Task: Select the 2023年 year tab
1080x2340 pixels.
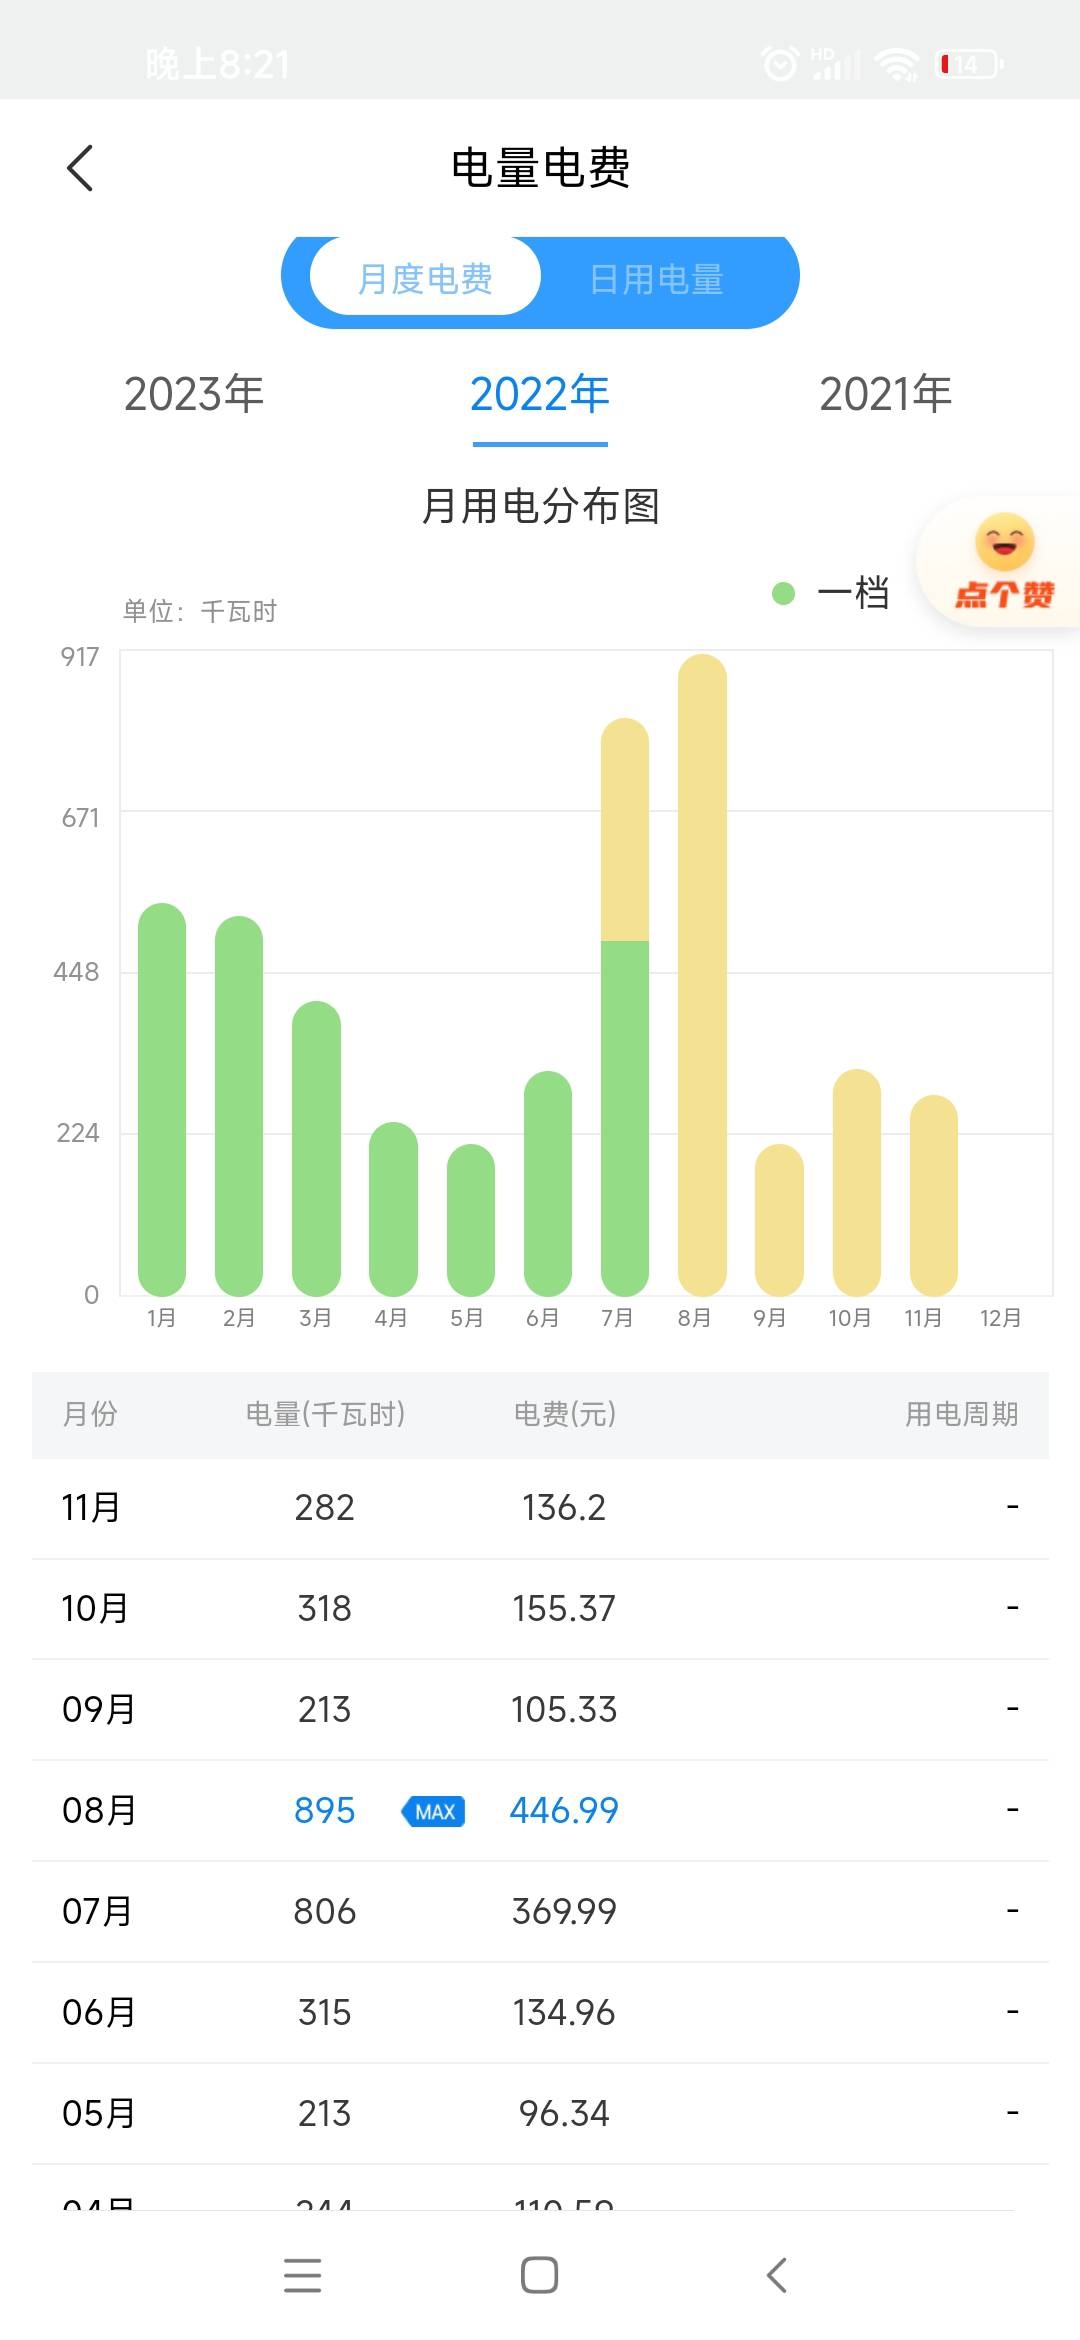Action: pyautogui.click(x=194, y=394)
